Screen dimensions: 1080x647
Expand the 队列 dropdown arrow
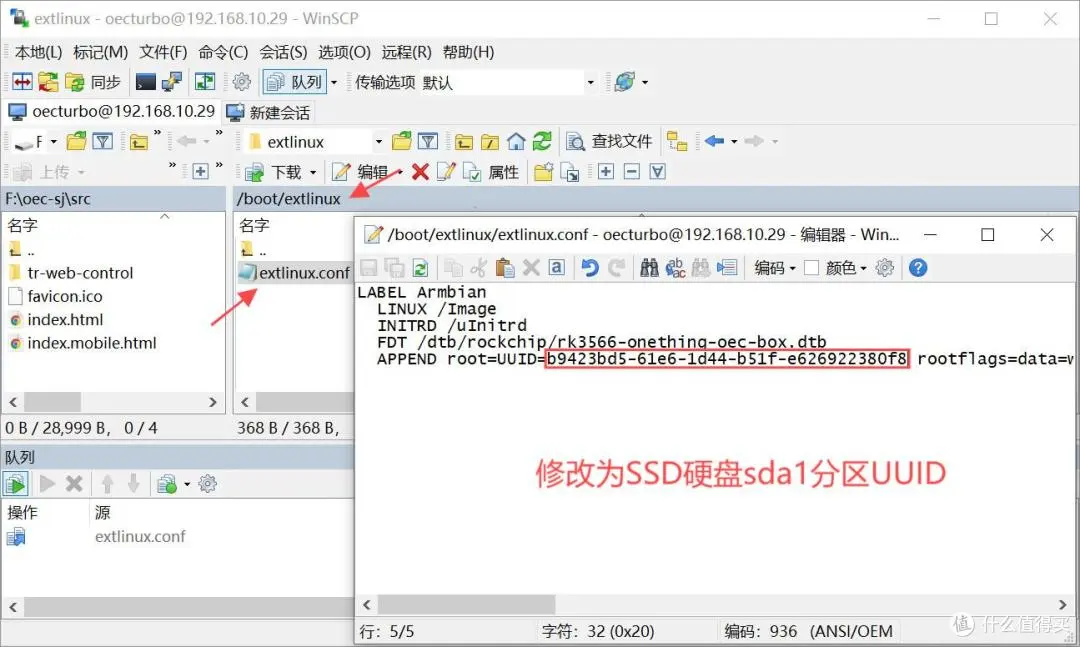click(x=334, y=82)
